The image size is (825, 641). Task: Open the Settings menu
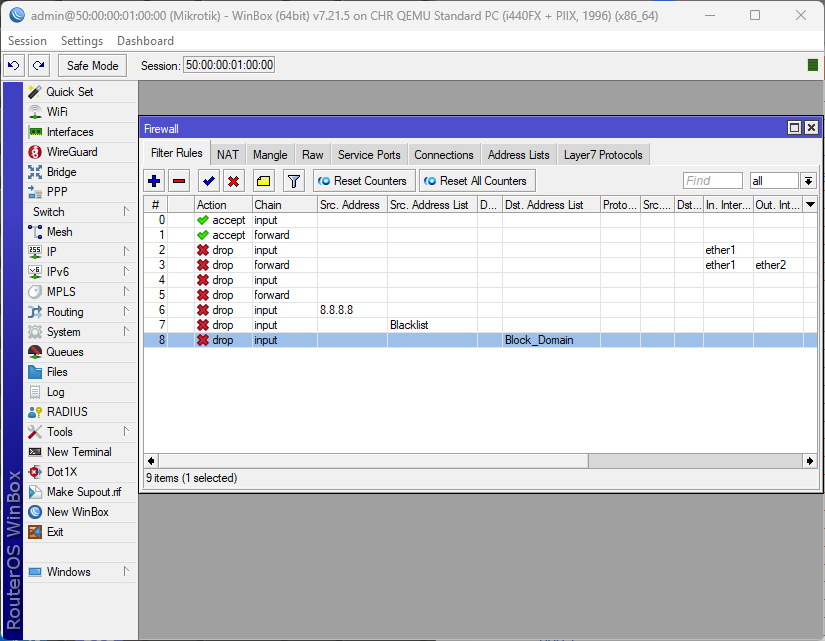click(x=82, y=41)
